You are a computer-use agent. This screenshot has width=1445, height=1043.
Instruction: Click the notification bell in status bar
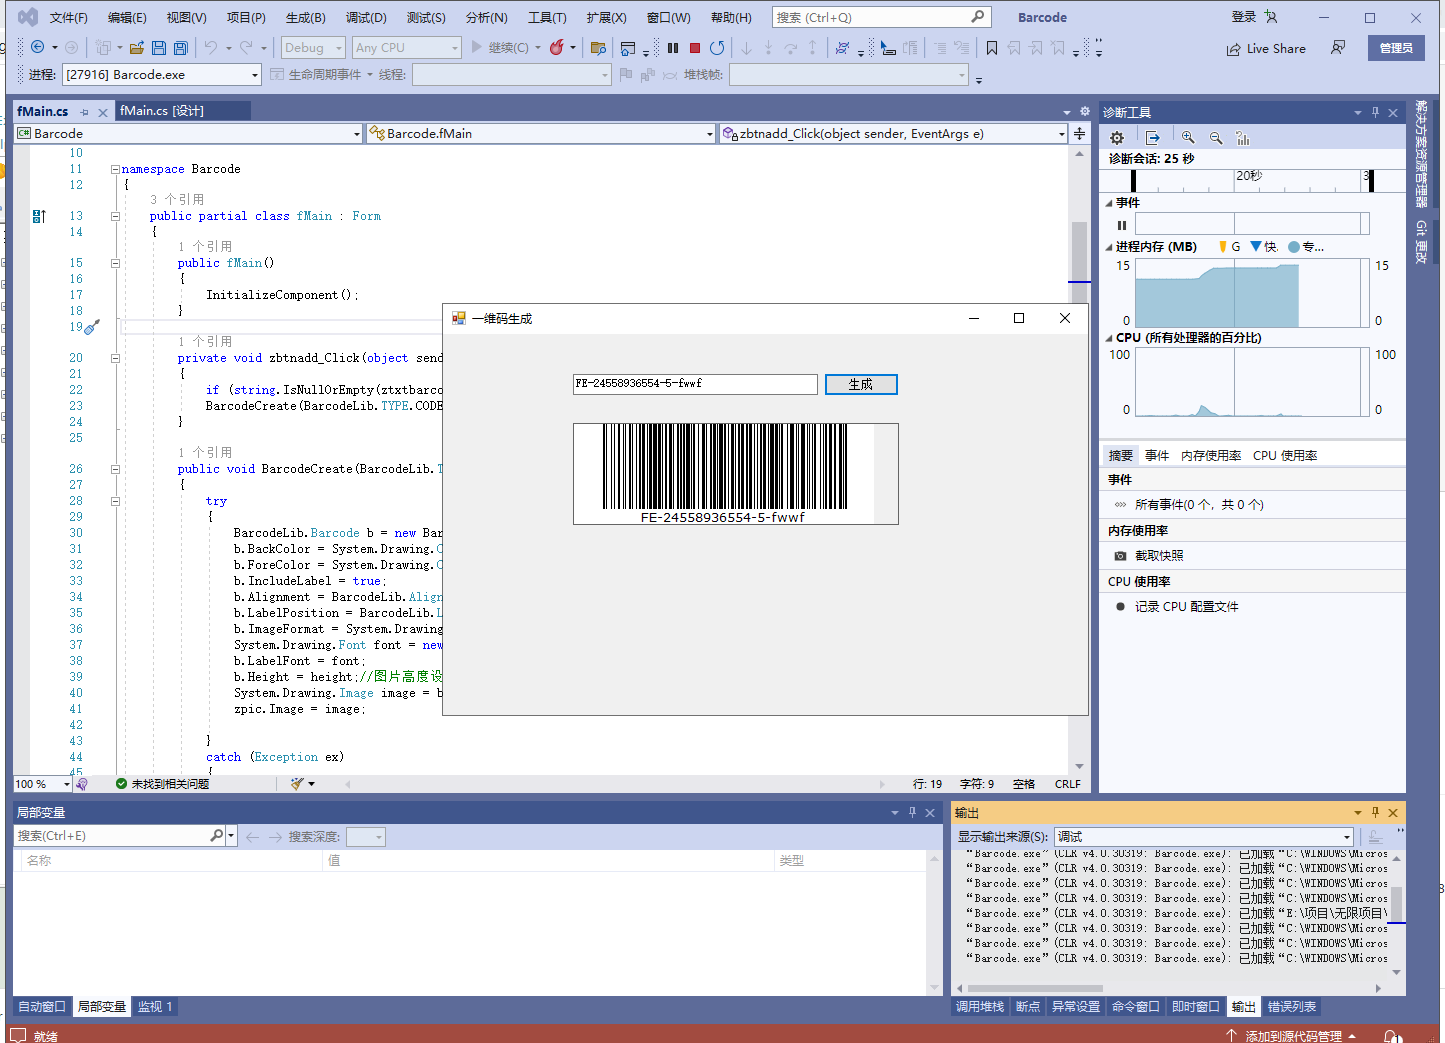click(1392, 1036)
